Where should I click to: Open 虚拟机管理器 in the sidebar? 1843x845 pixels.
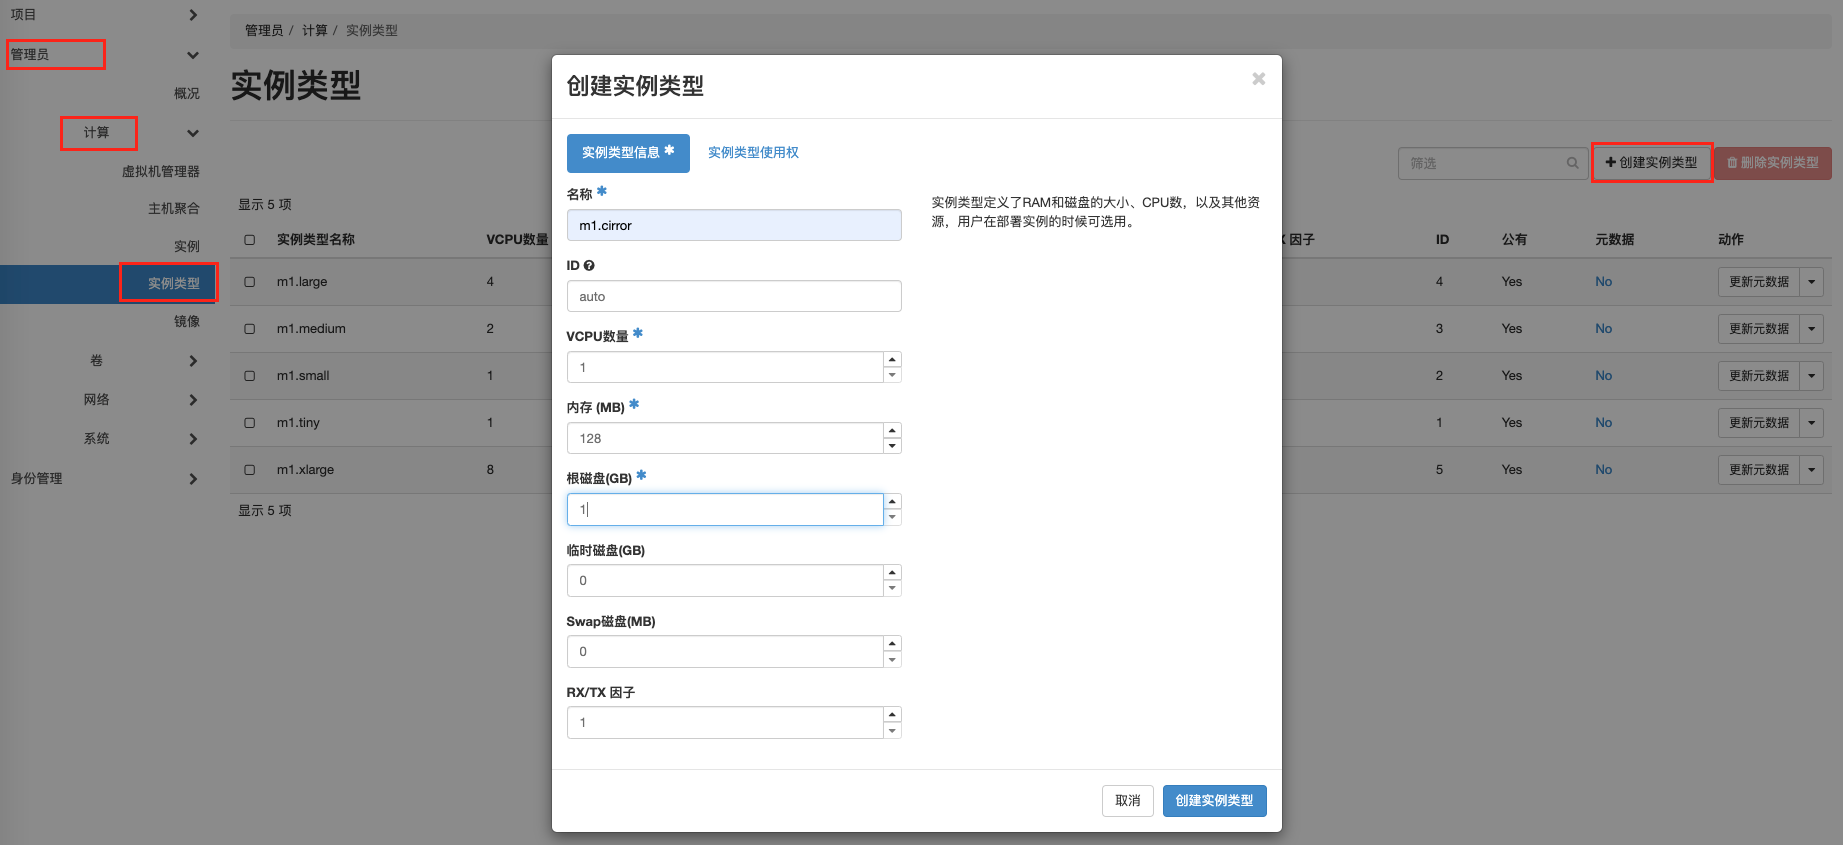tap(161, 172)
